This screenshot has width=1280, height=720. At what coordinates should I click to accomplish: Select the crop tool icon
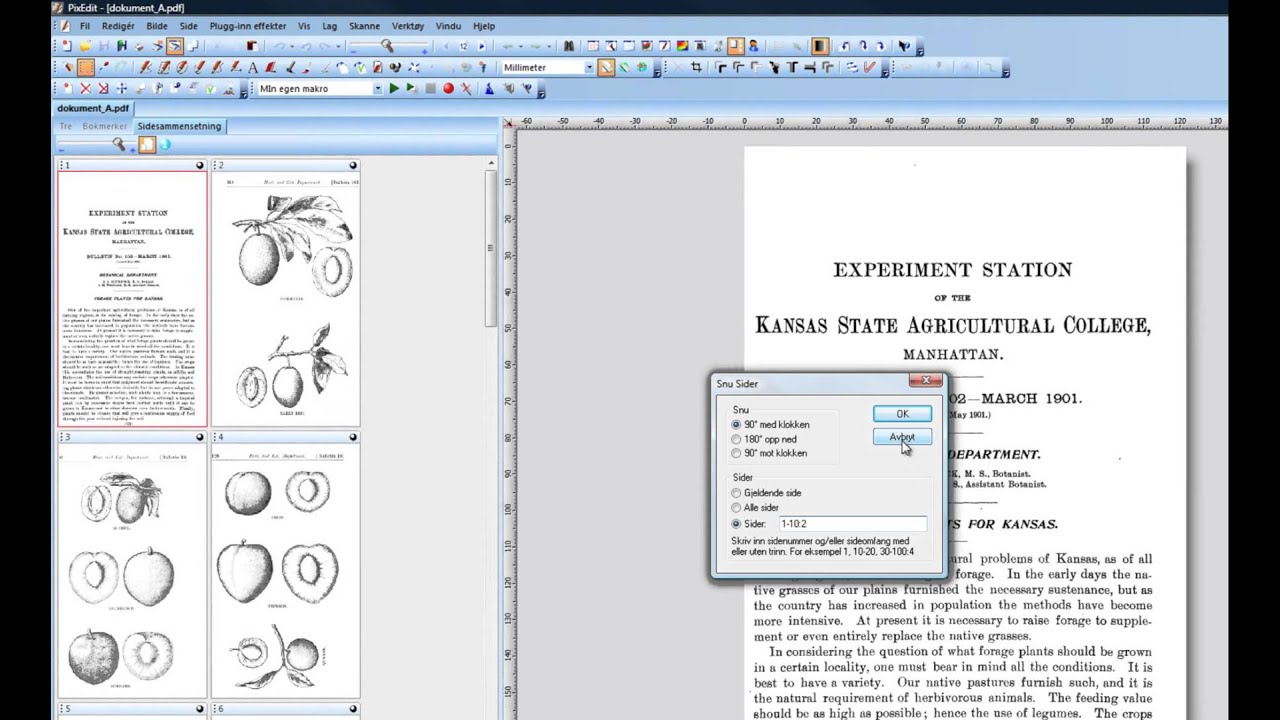(697, 67)
